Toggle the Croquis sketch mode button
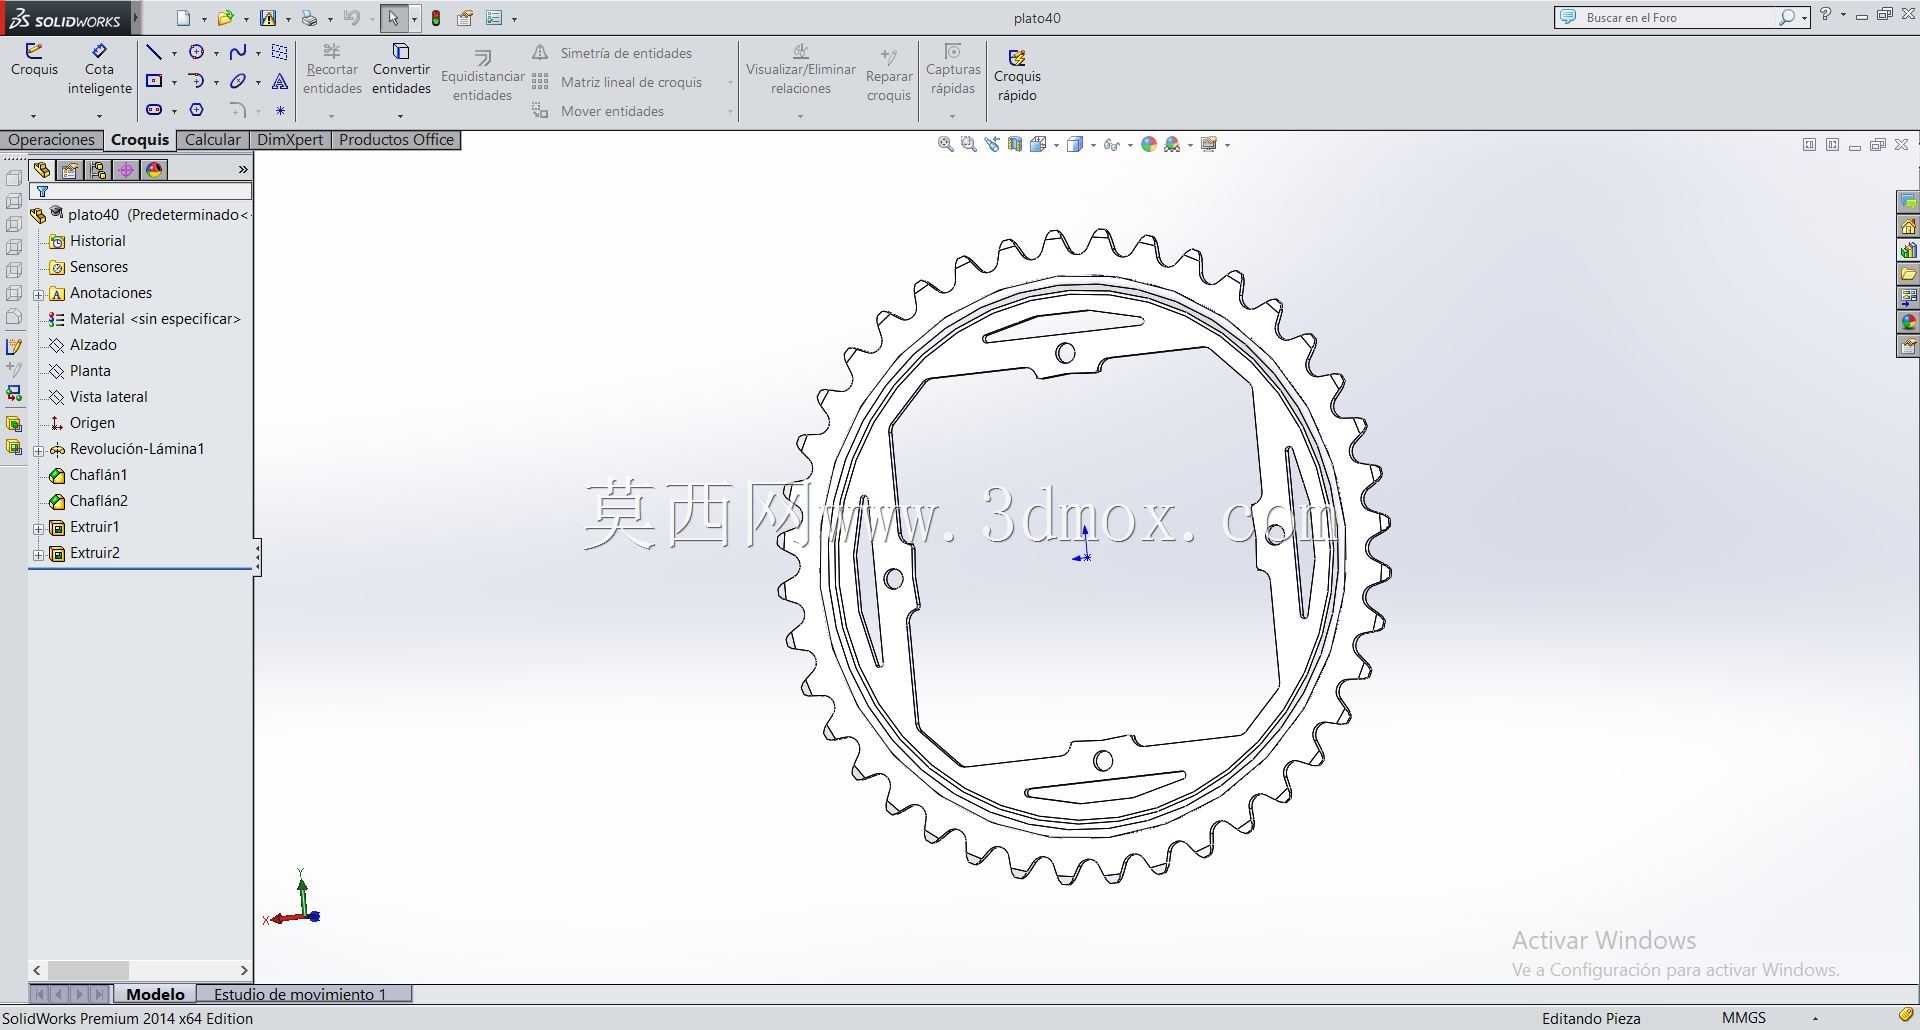1920x1030 pixels. [x=34, y=60]
